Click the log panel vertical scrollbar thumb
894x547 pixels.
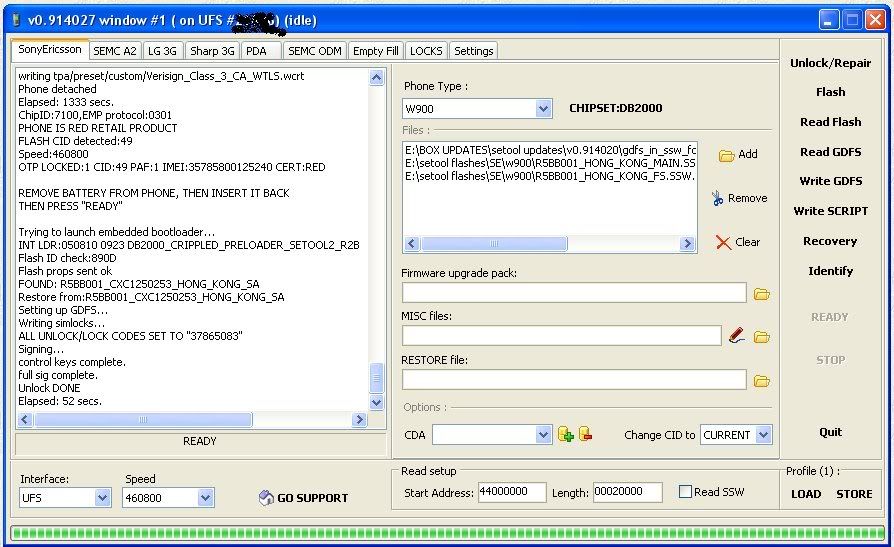click(x=376, y=378)
